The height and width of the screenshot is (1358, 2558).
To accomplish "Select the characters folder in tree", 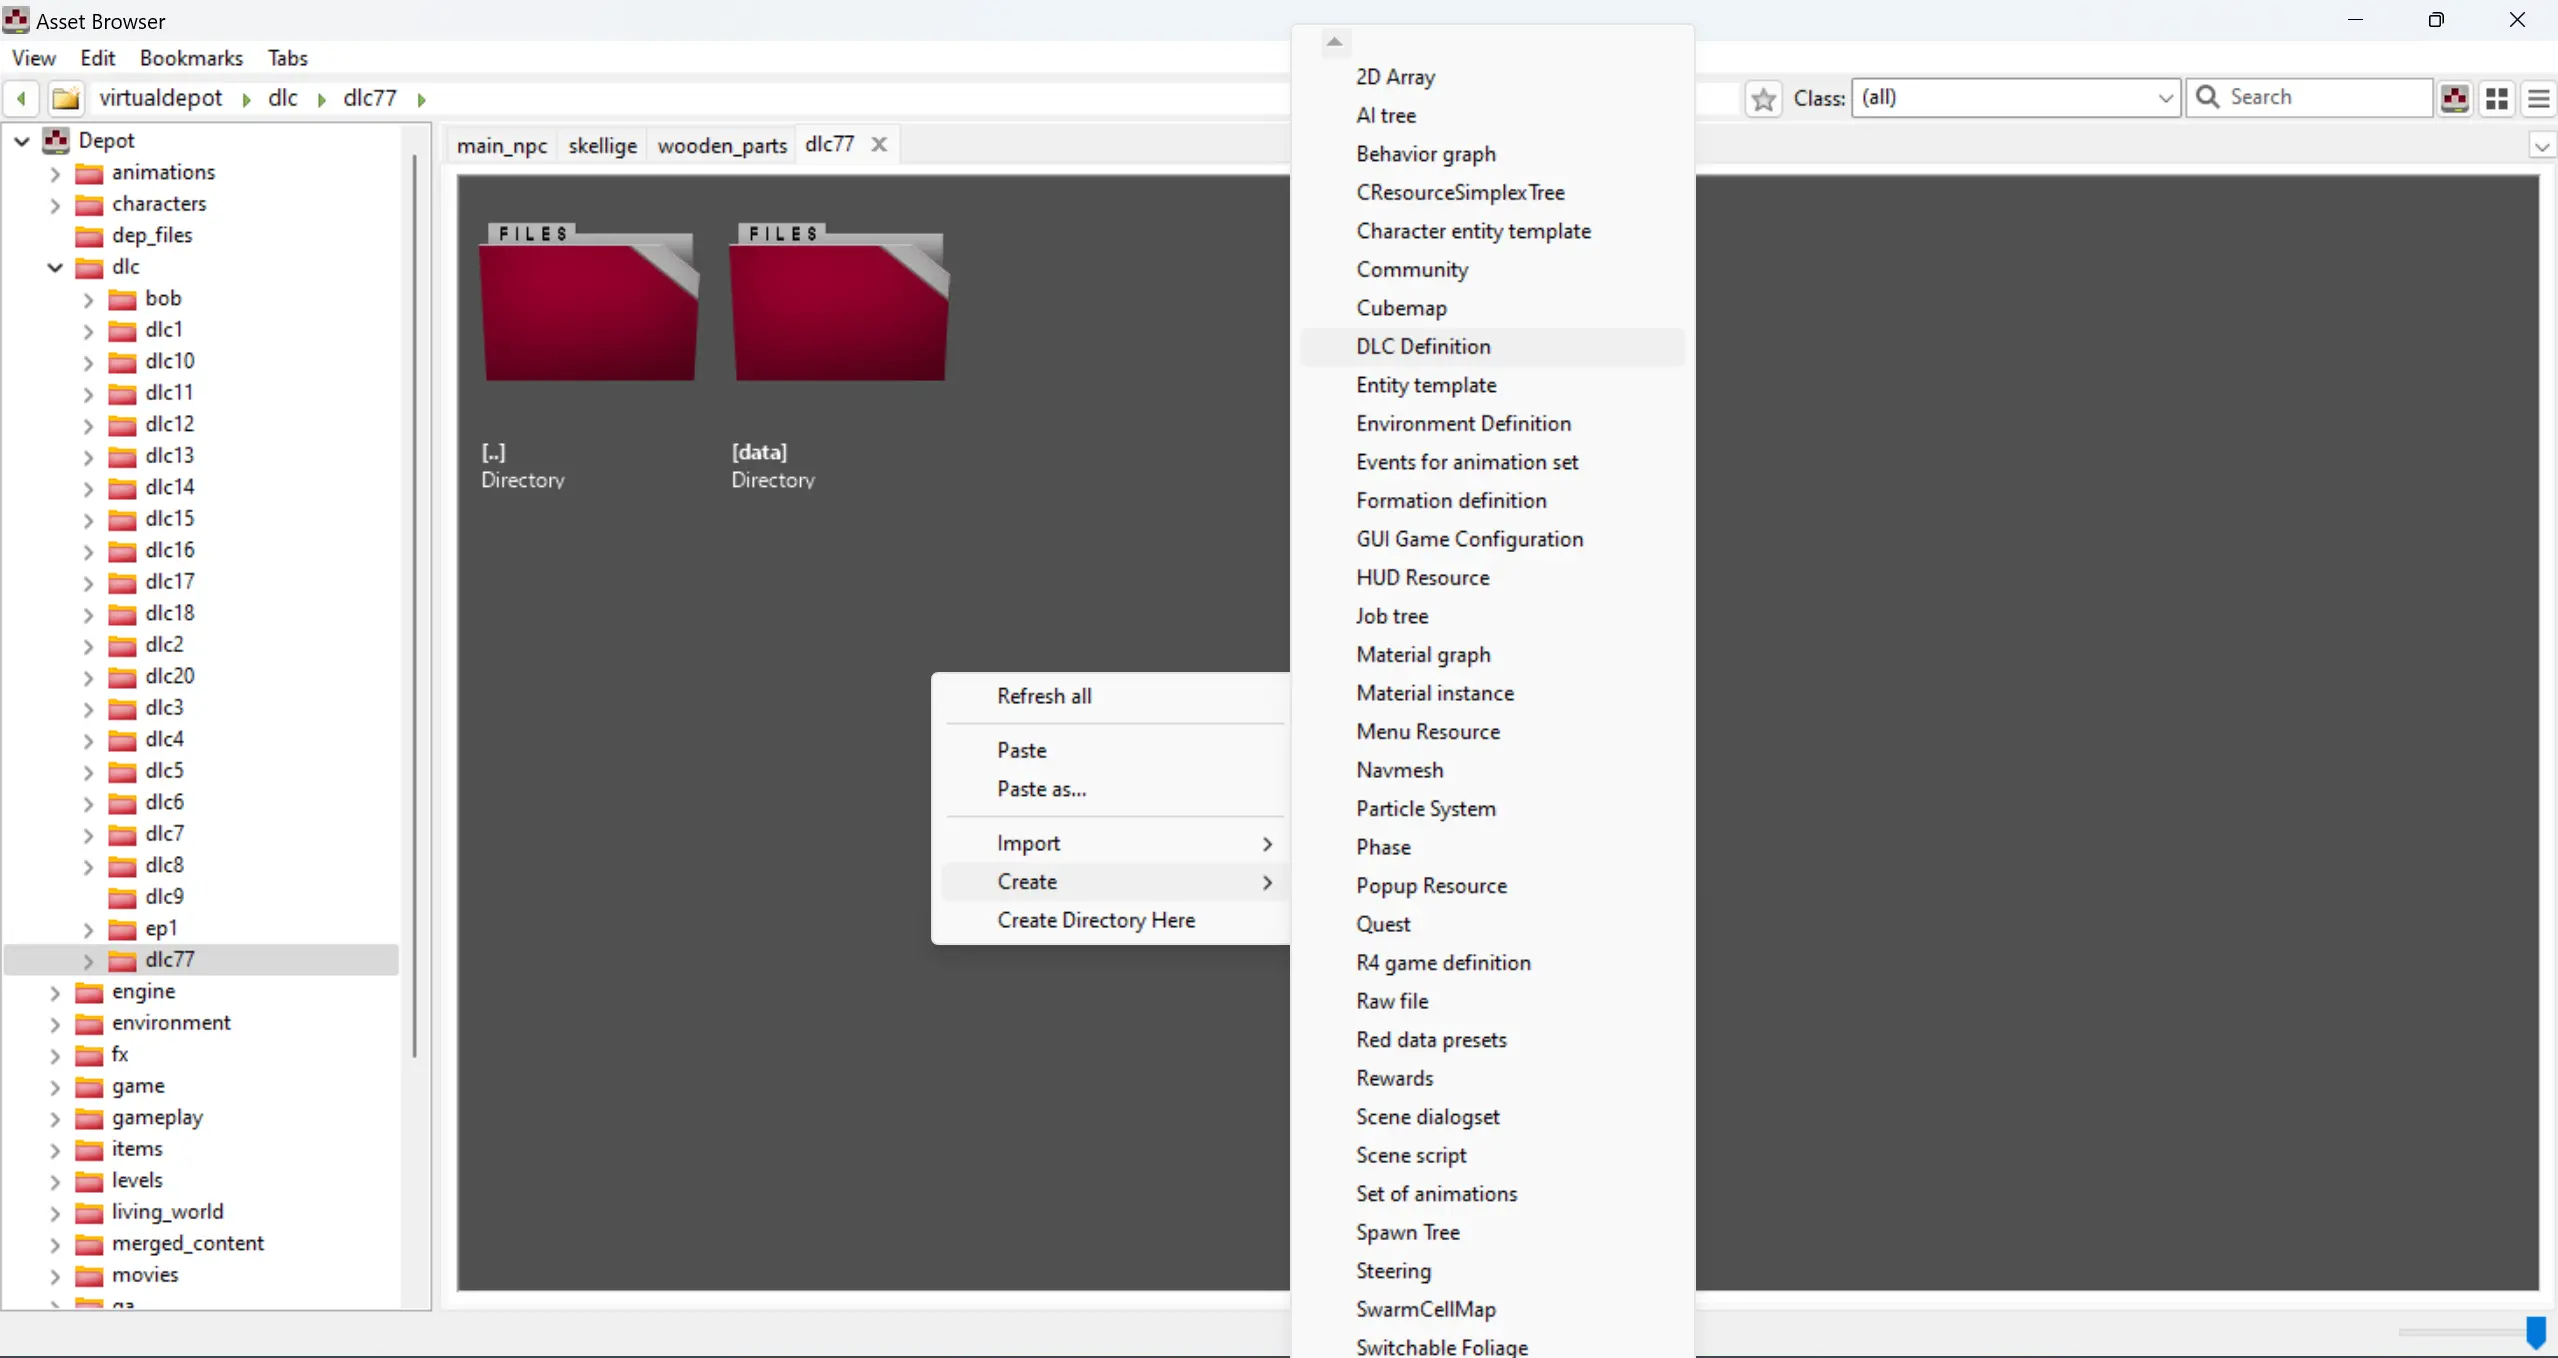I will tap(159, 204).
